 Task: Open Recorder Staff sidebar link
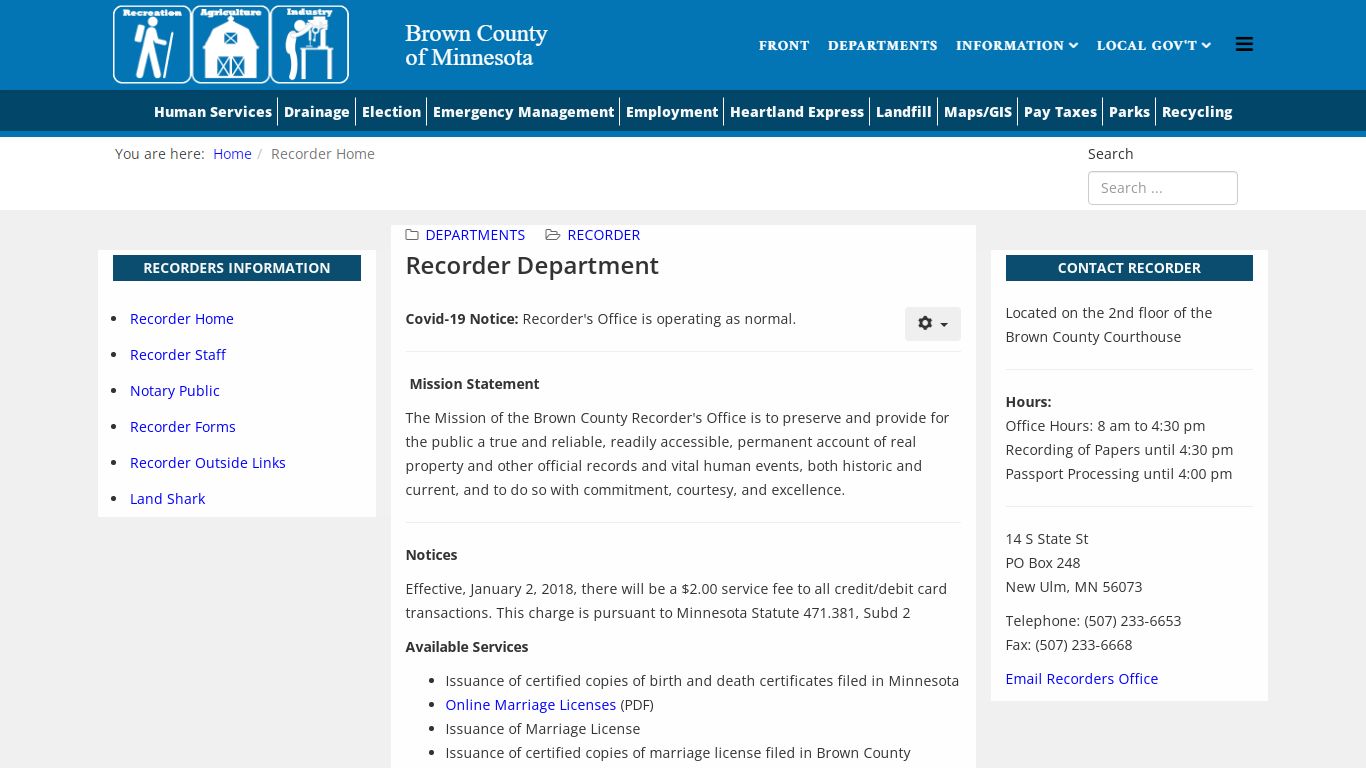tap(178, 355)
